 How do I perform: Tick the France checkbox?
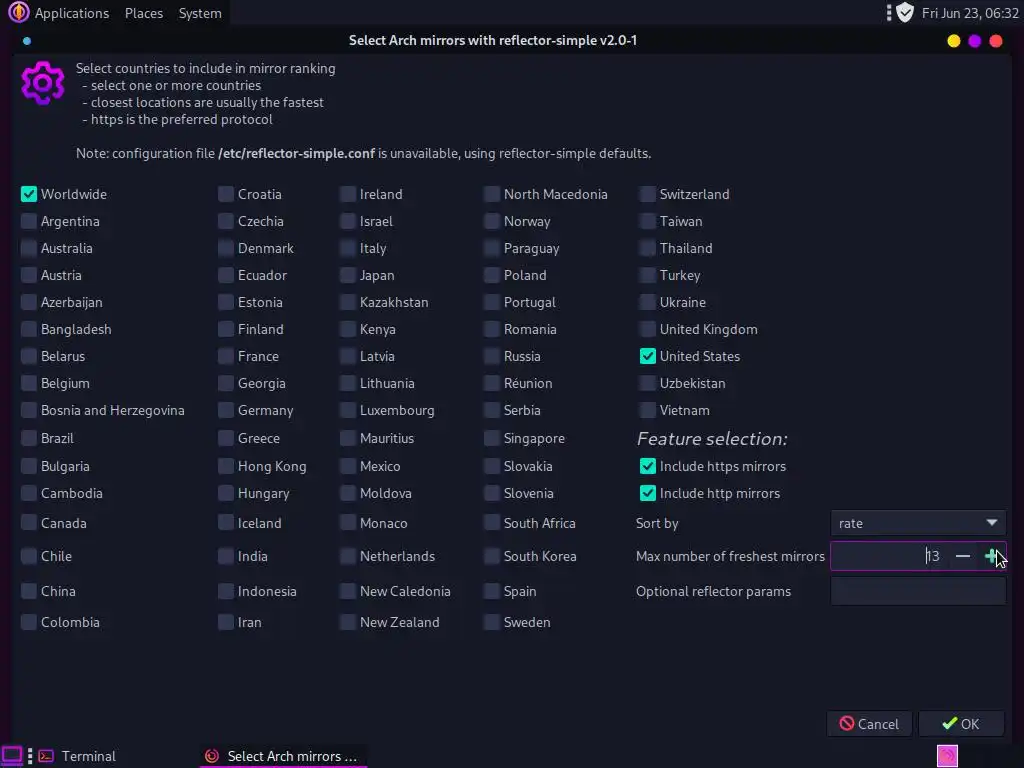[x=226, y=356]
